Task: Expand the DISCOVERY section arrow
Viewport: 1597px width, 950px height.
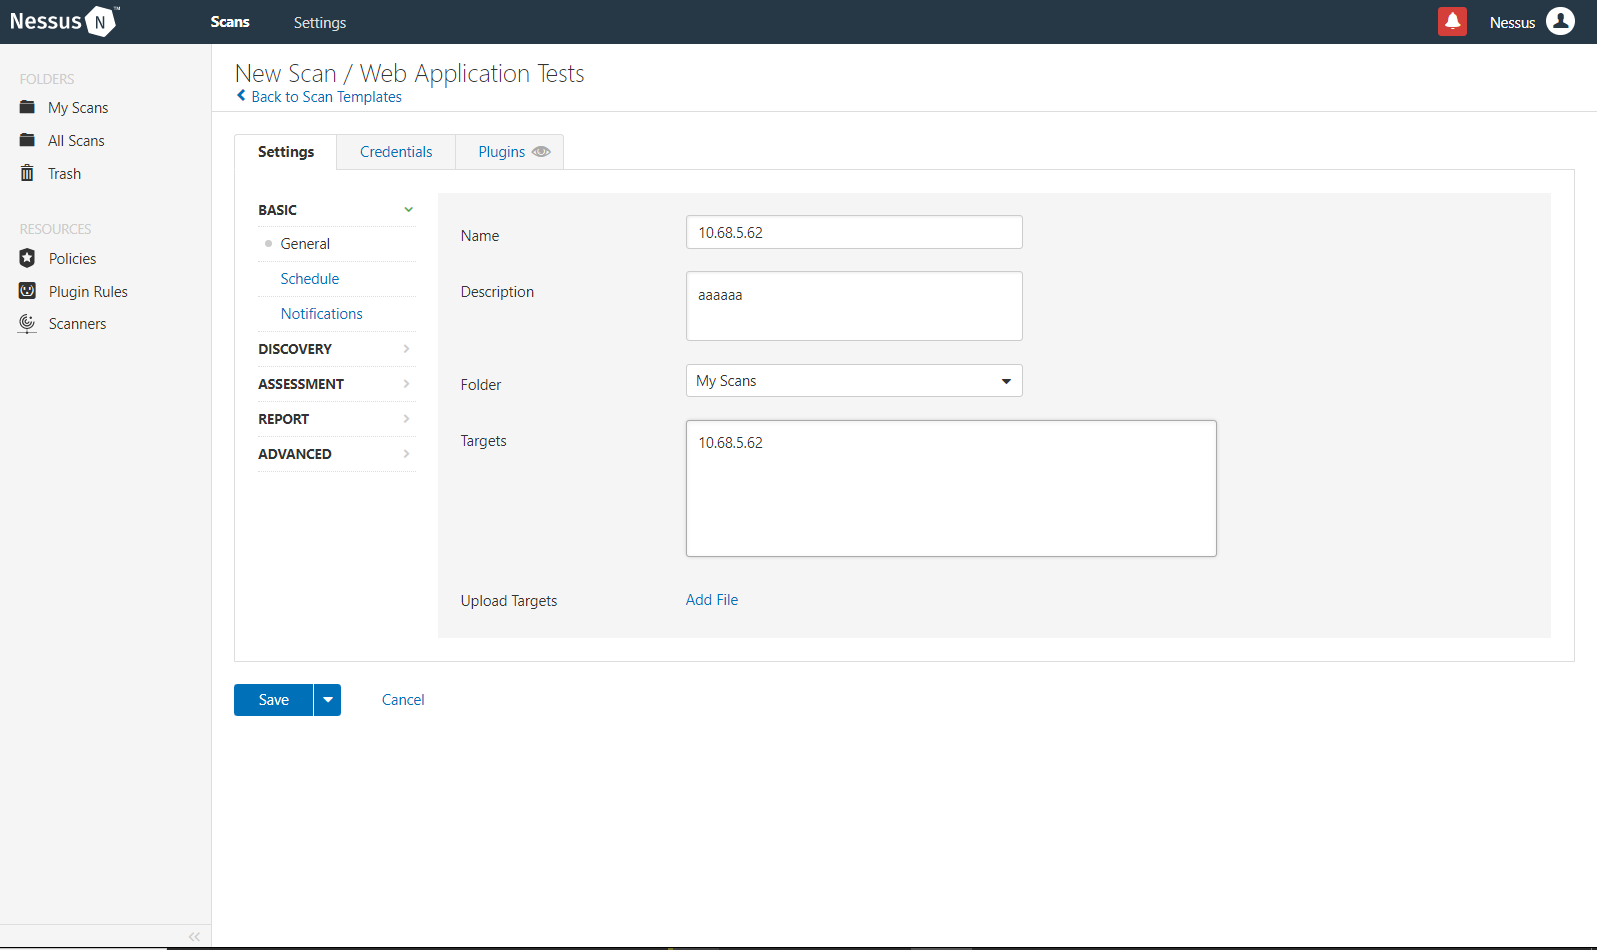Action: [406, 349]
